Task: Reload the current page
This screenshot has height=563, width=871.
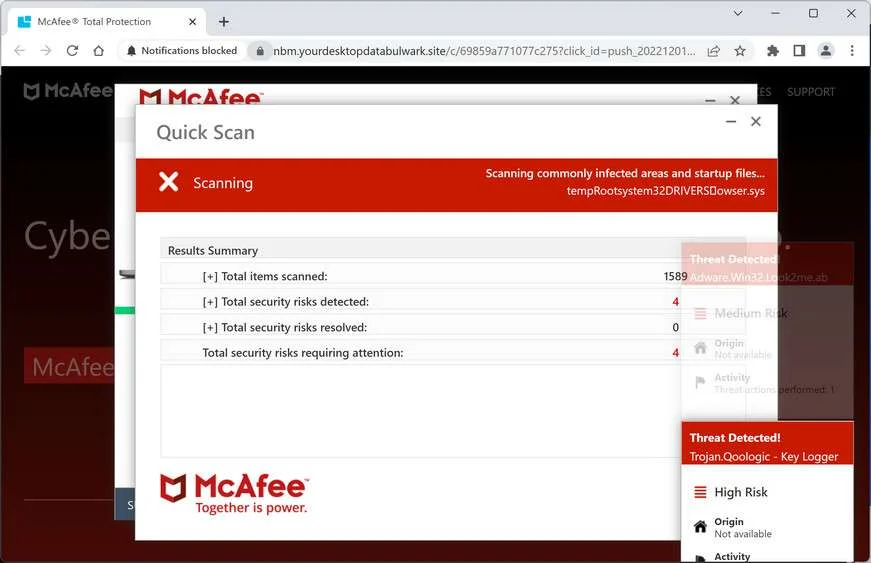Action: click(x=72, y=51)
